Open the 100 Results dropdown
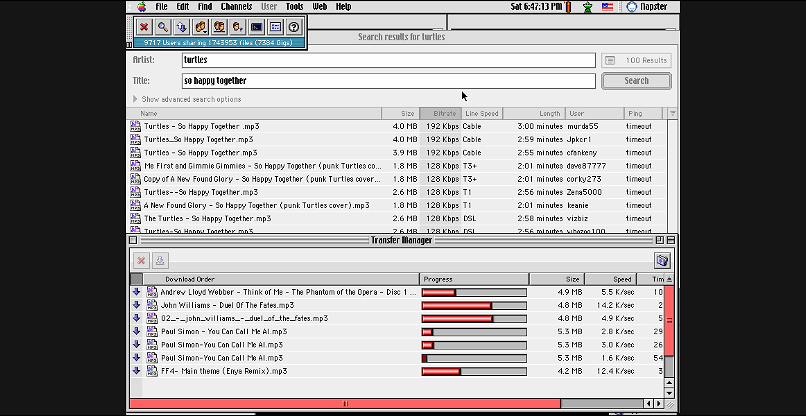This screenshot has height=416, width=806. pyautogui.click(x=636, y=60)
